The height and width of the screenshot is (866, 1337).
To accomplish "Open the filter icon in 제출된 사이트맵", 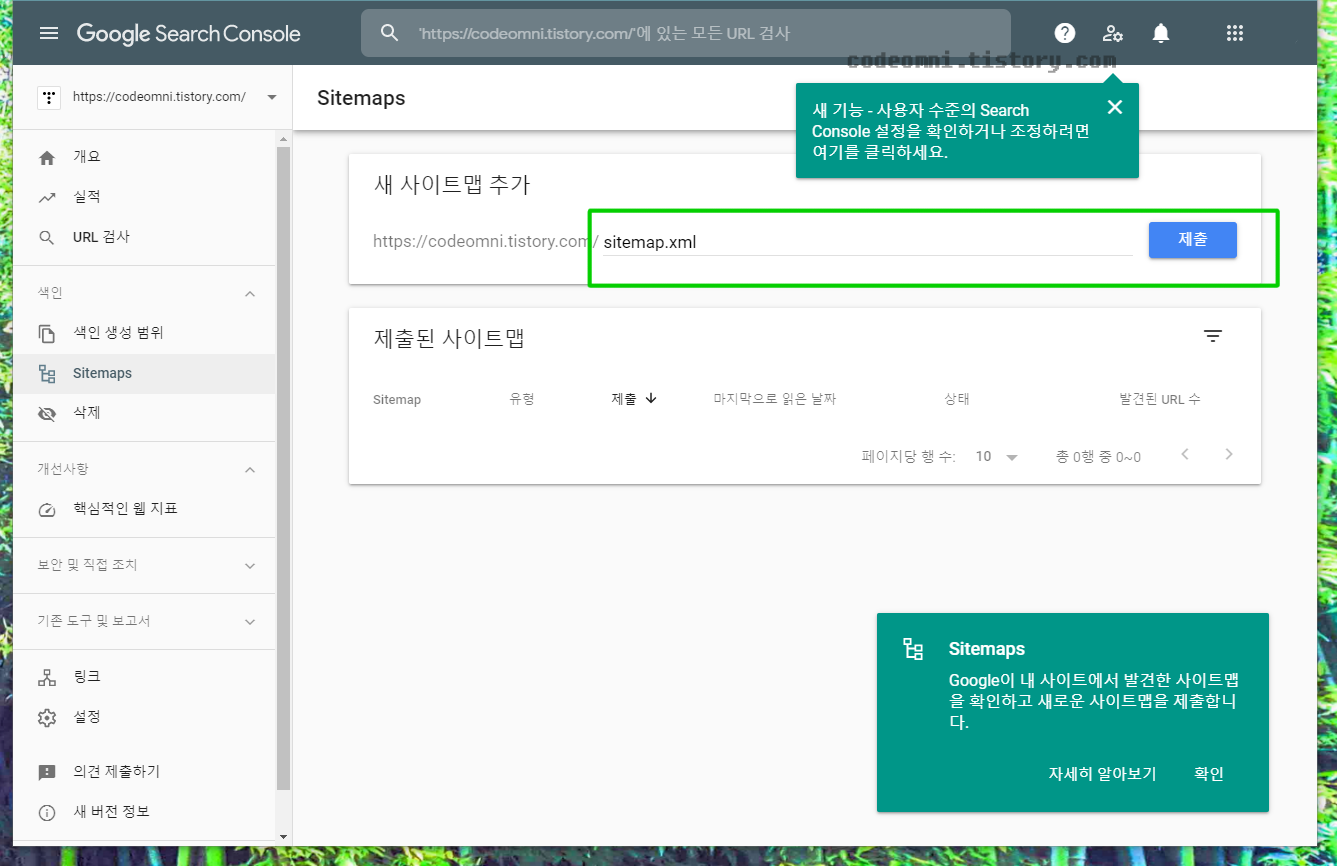I will click(x=1213, y=337).
